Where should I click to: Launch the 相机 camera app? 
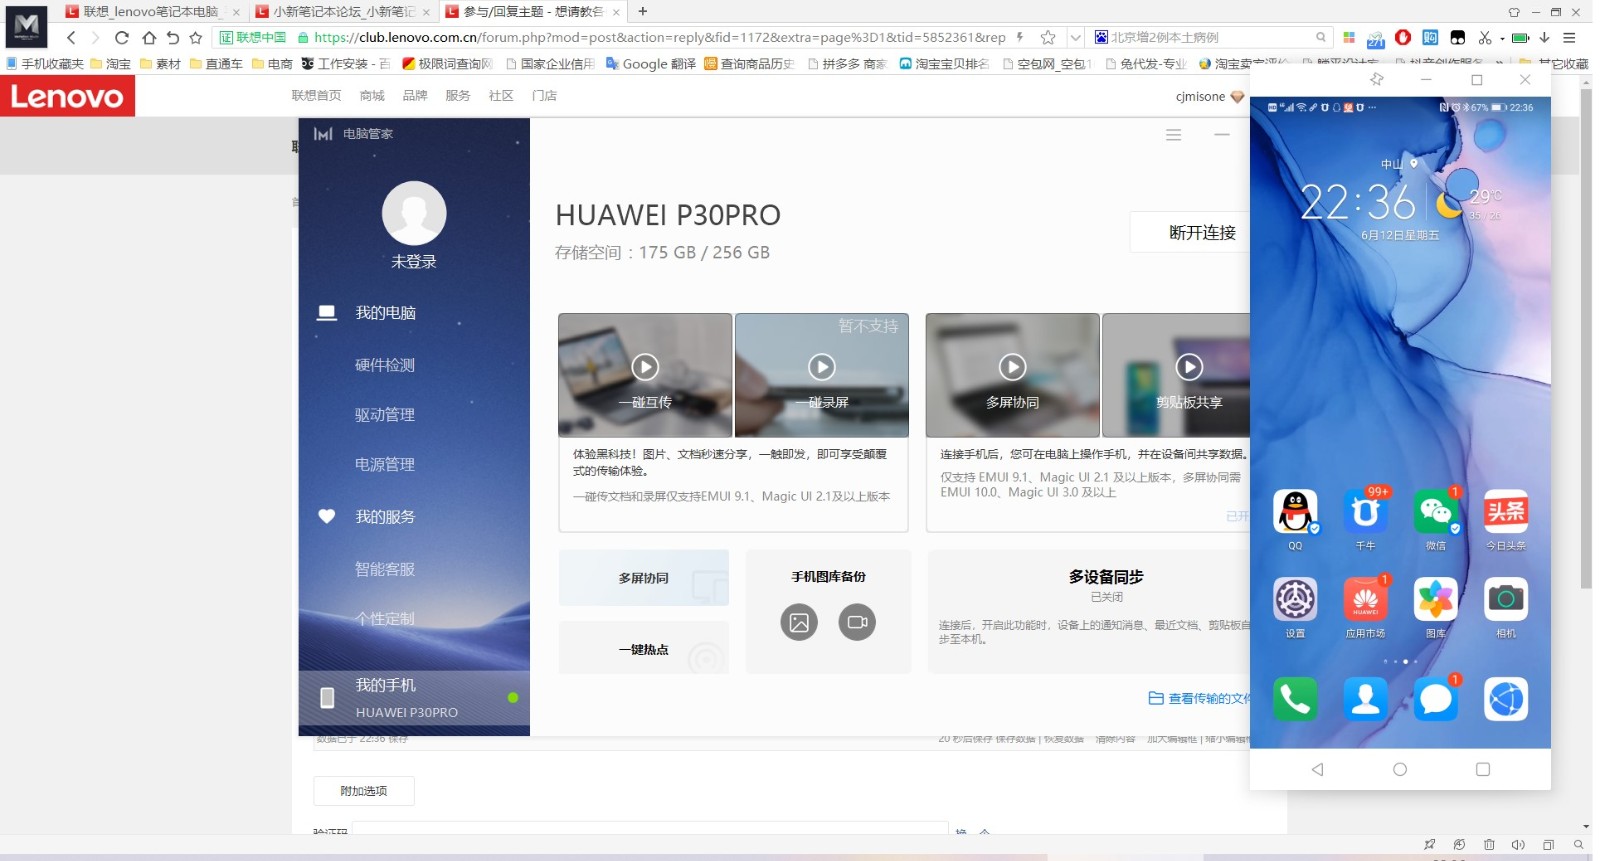tap(1506, 599)
